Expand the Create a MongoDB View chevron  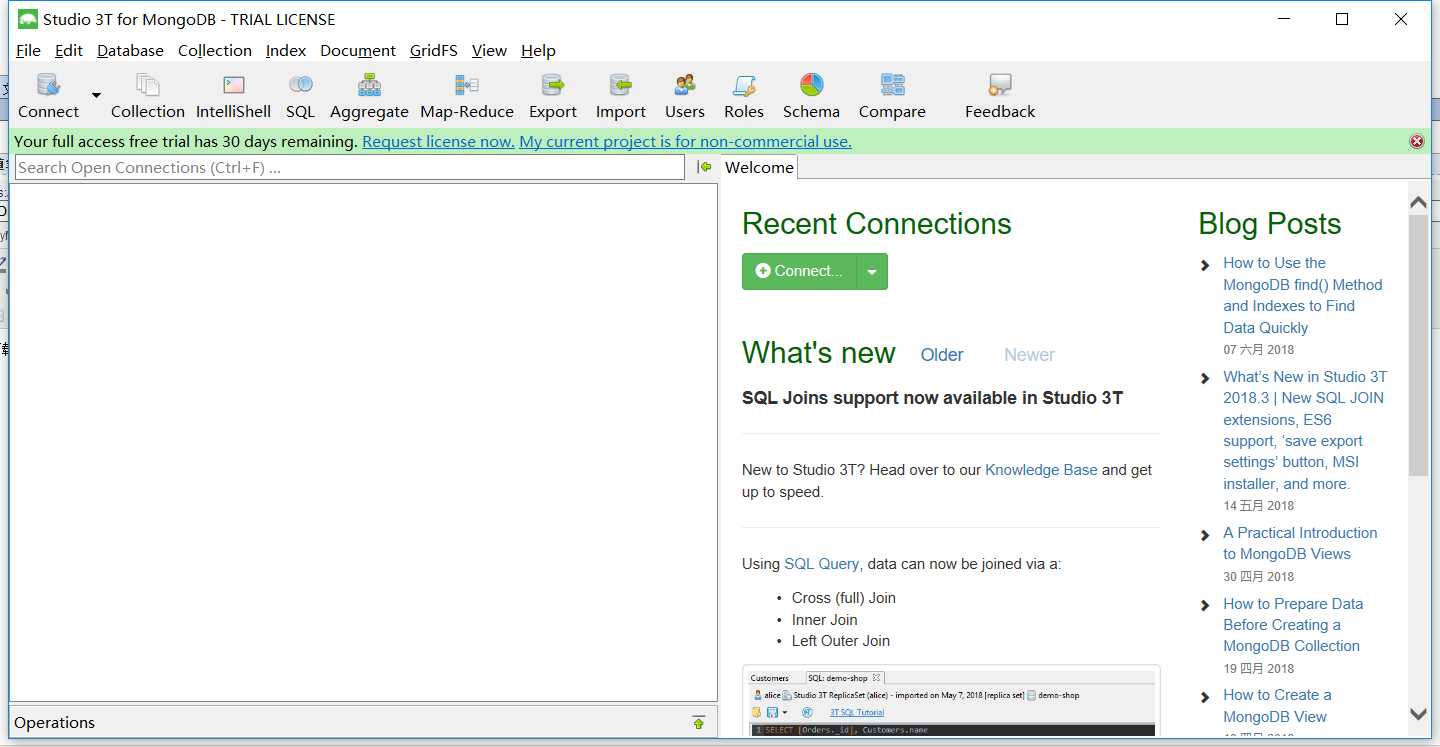pos(1205,697)
